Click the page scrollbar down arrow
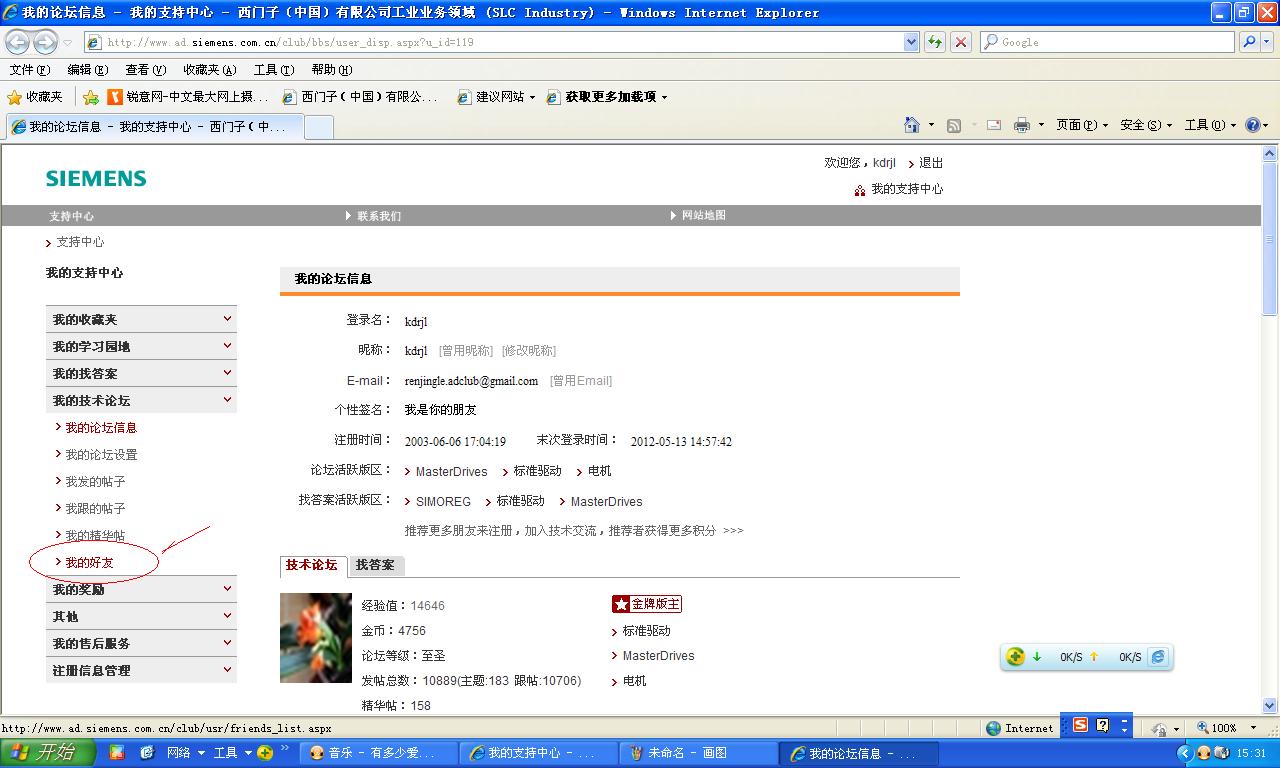Image resolution: width=1280 pixels, height=768 pixels. click(x=1270, y=705)
